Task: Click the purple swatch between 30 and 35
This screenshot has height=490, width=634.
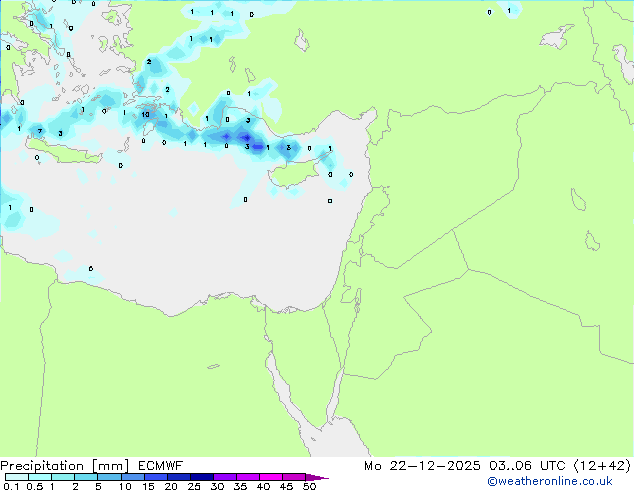Action: pos(225,477)
